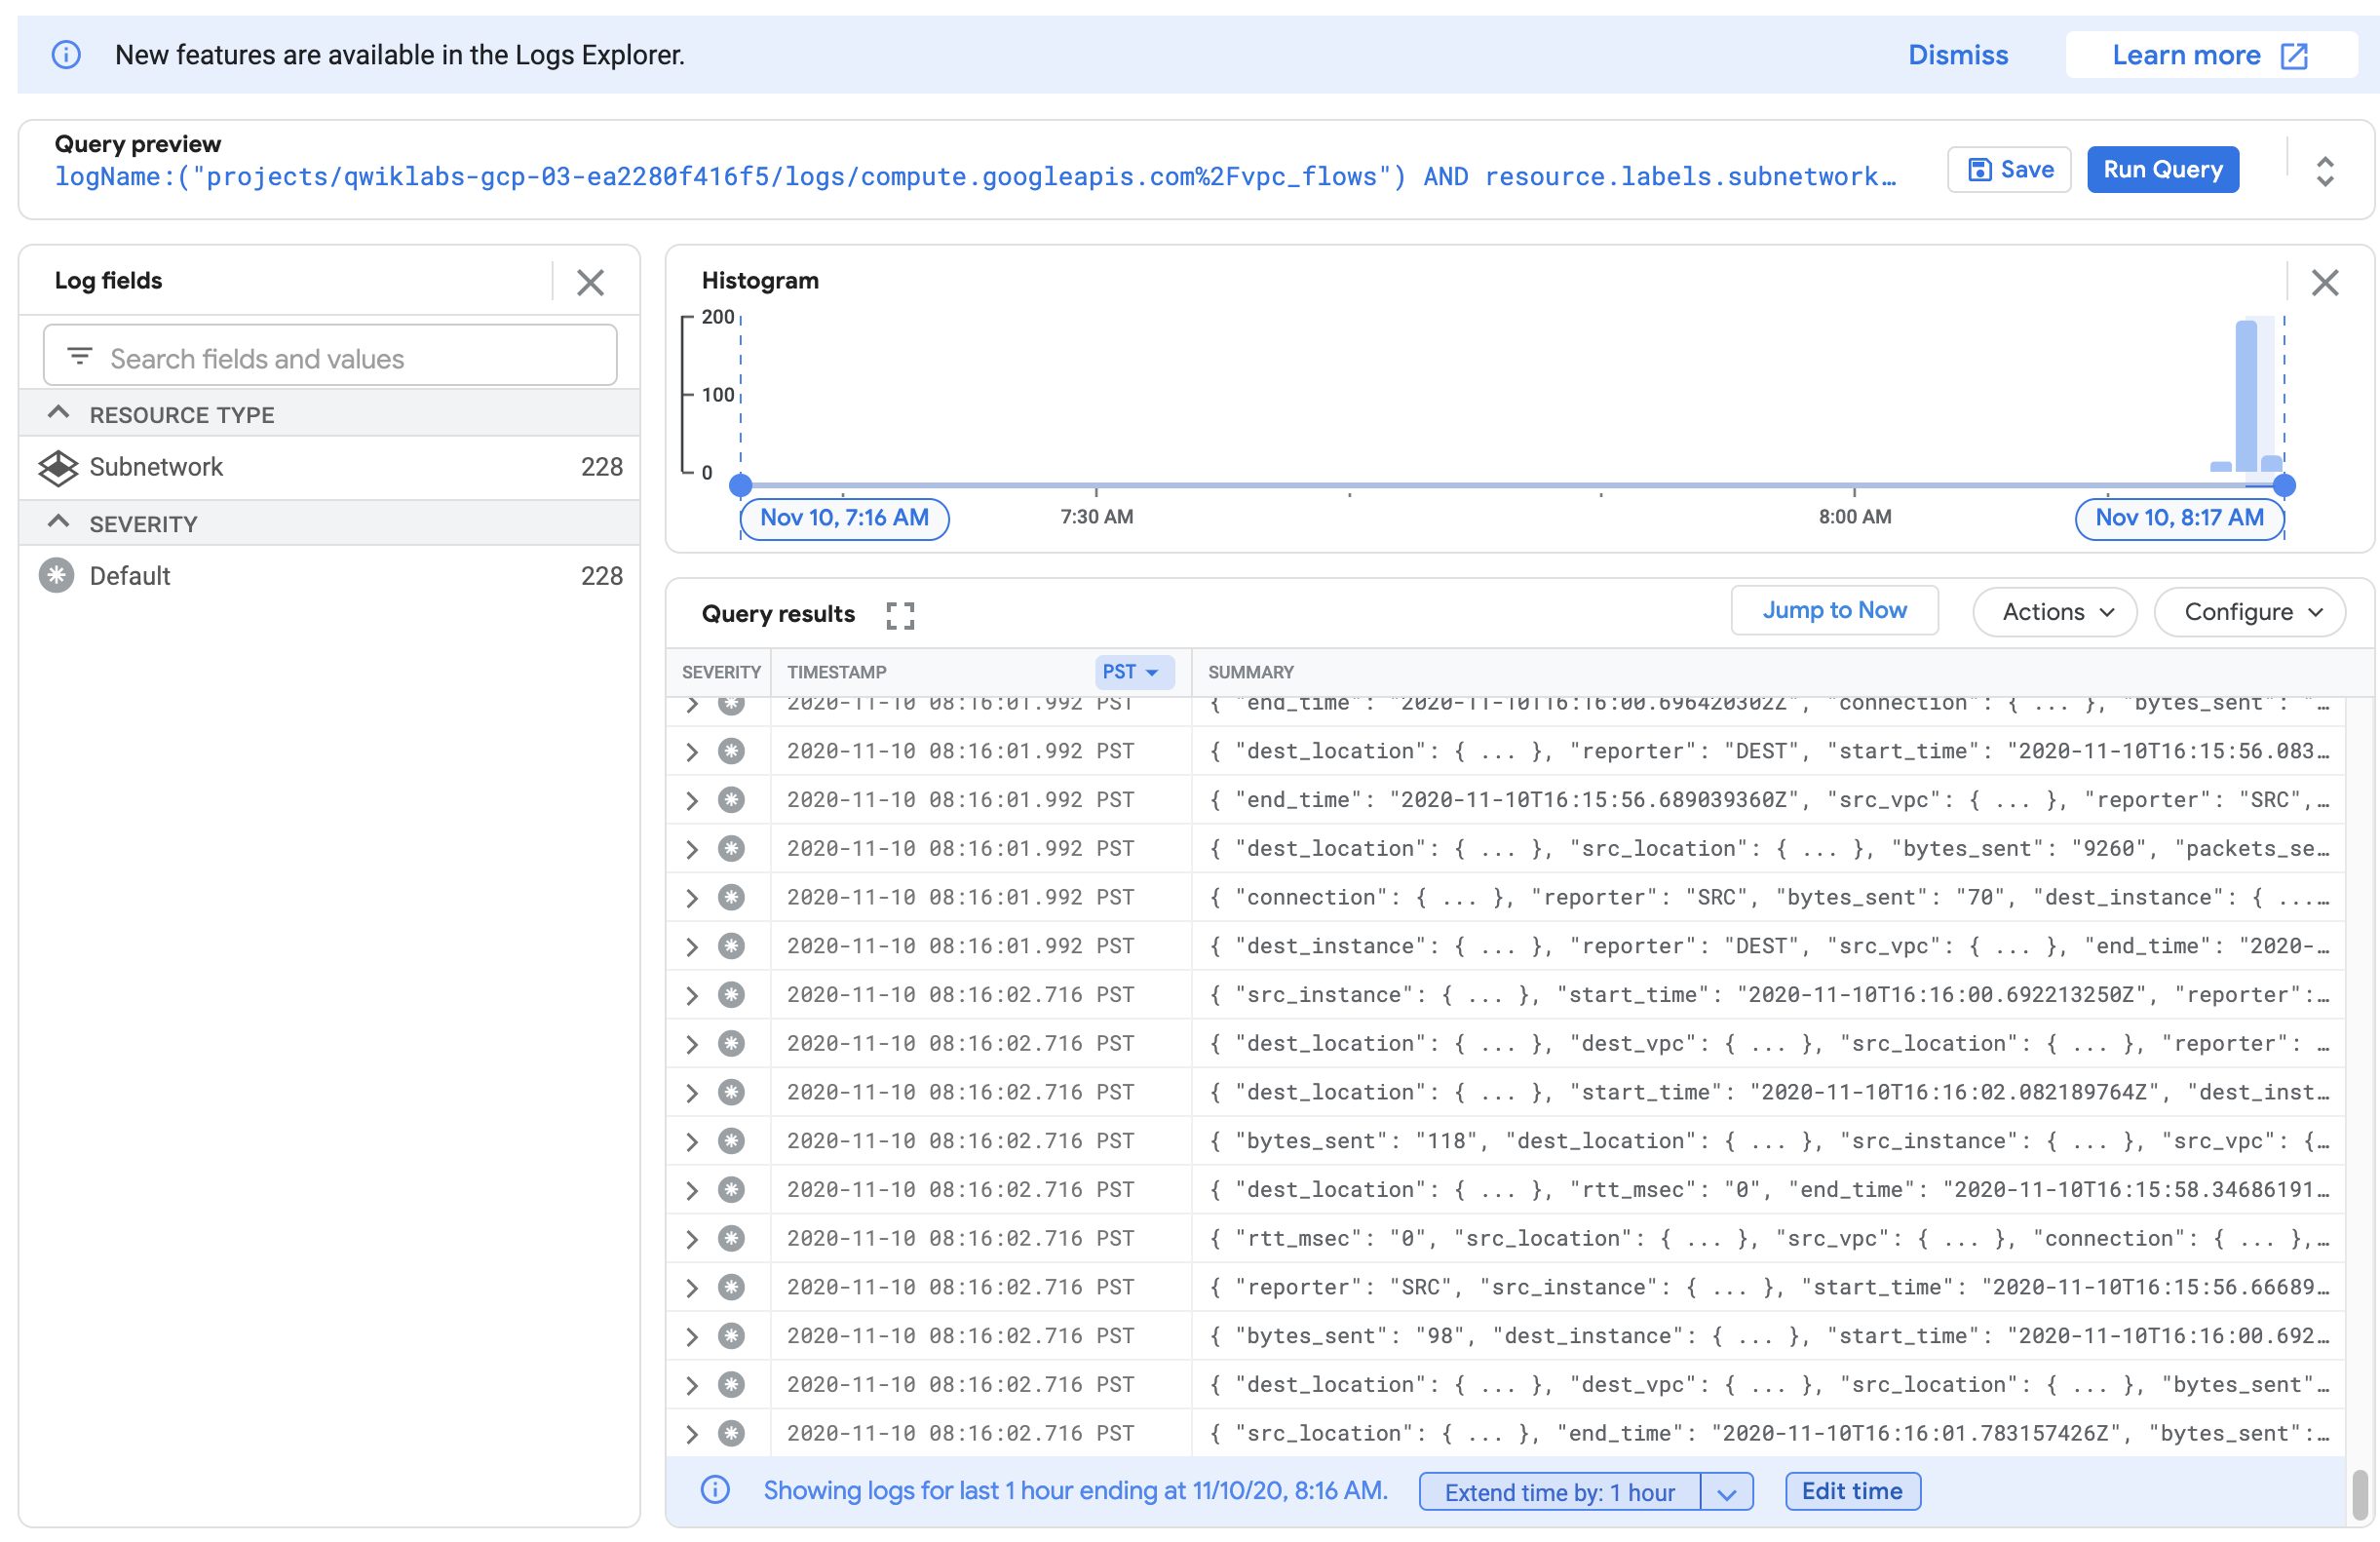Expand the PST timestamp column dropdown
This screenshot has width=2380, height=1542.
1132,673
